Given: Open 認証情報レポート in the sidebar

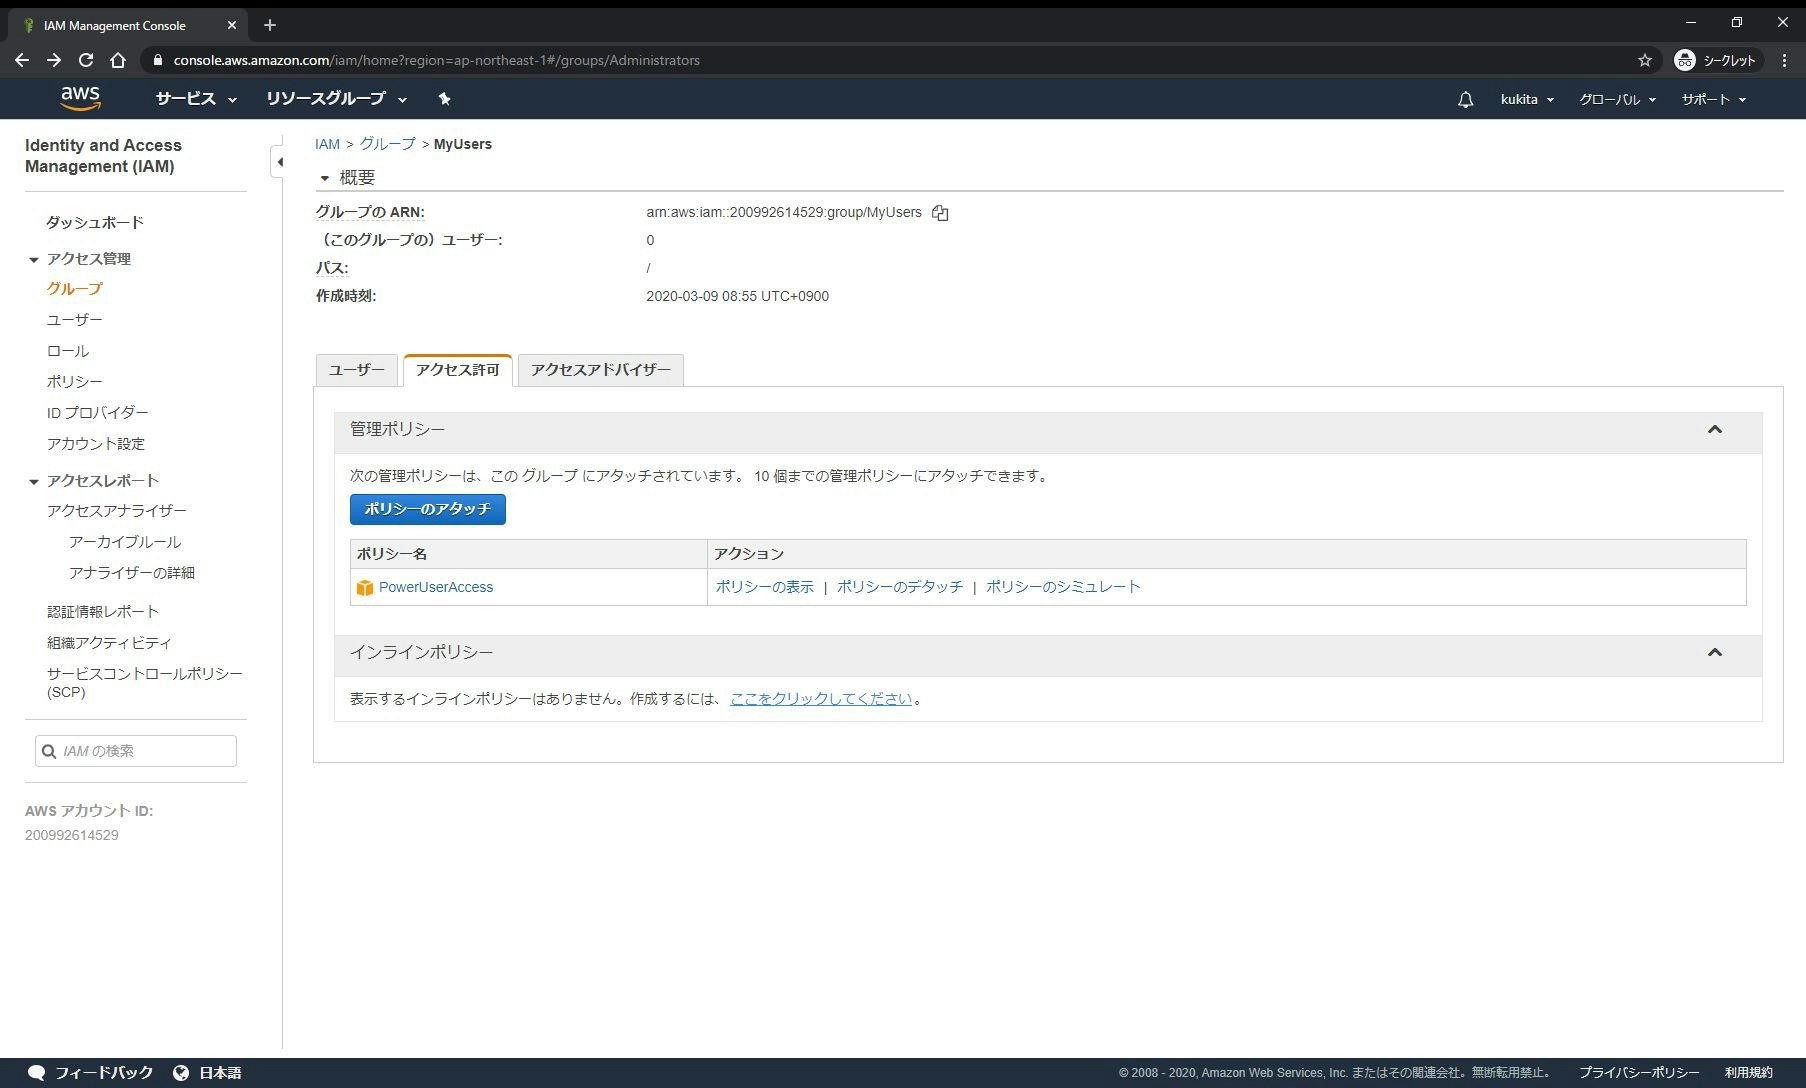Looking at the screenshot, I should pyautogui.click(x=102, y=612).
